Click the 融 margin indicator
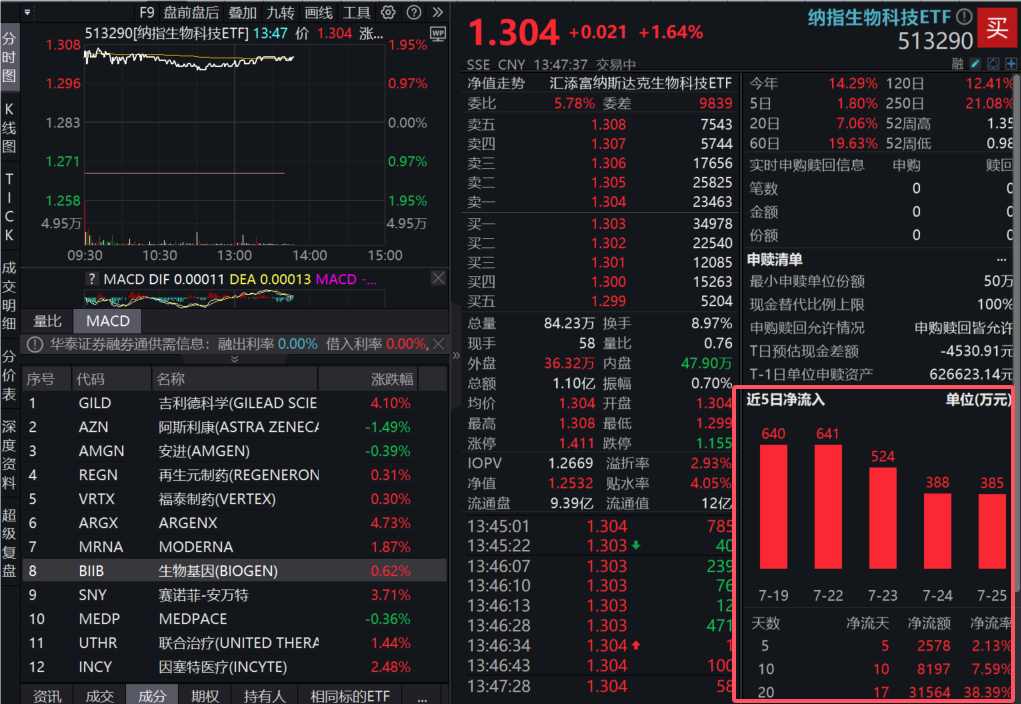Viewport: 1021px width, 704px height. [x=957, y=63]
